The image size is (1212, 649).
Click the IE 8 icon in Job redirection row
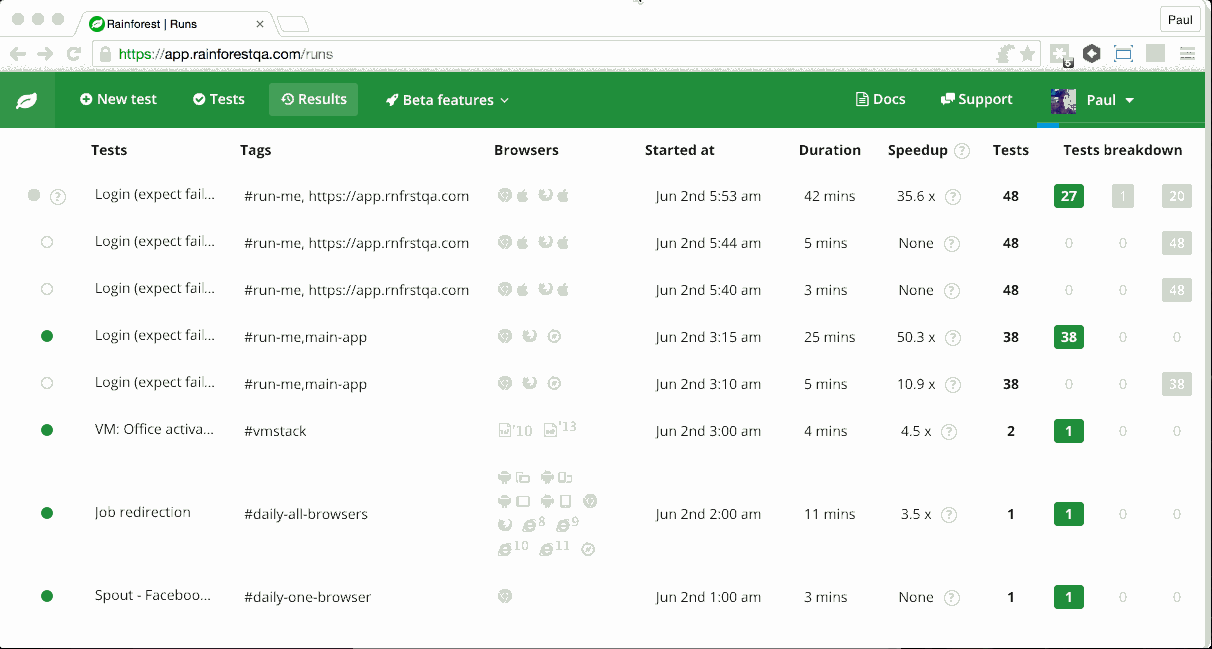(535, 524)
